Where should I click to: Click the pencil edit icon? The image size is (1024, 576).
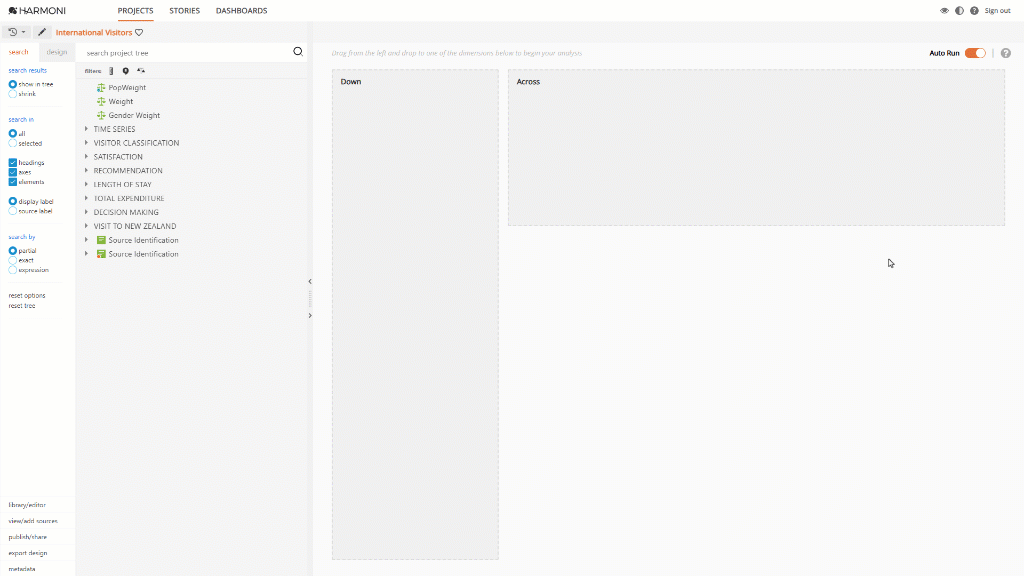click(42, 32)
